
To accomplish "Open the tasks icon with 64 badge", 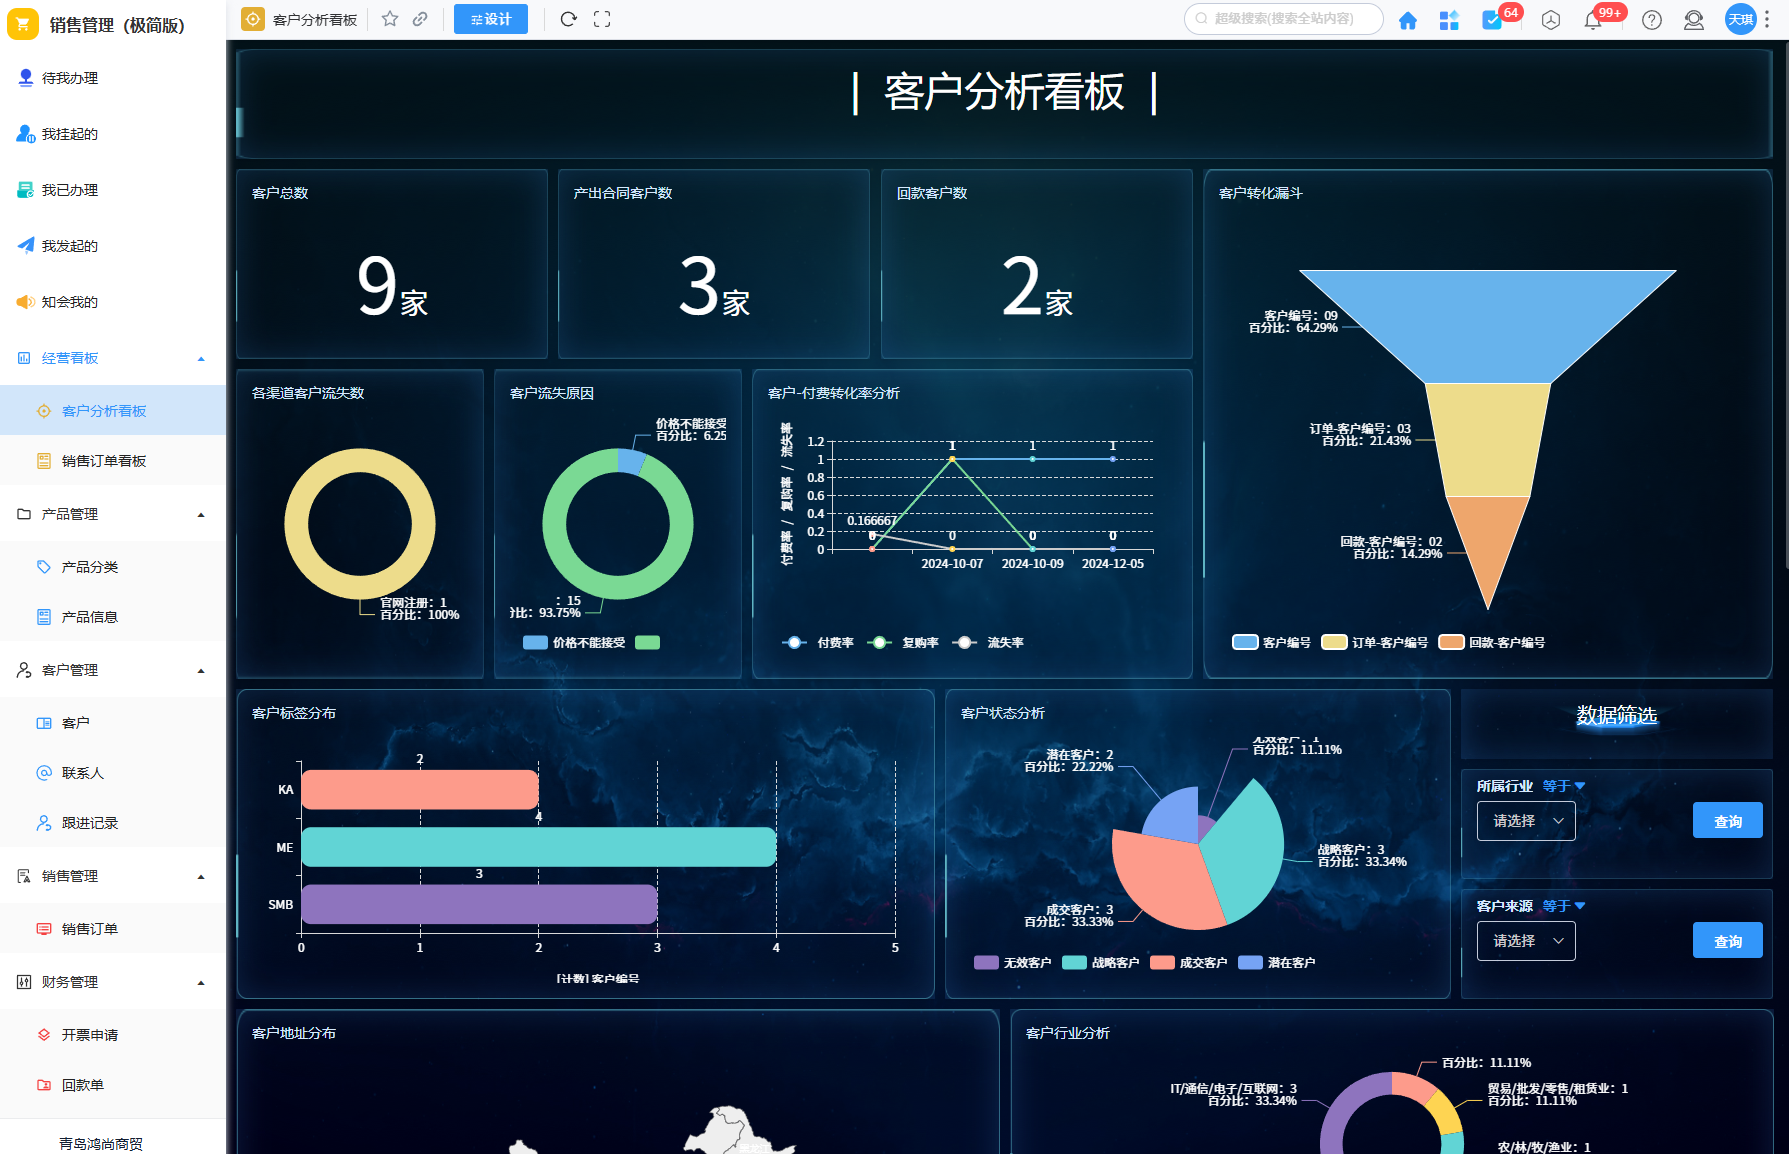I will [x=1492, y=20].
